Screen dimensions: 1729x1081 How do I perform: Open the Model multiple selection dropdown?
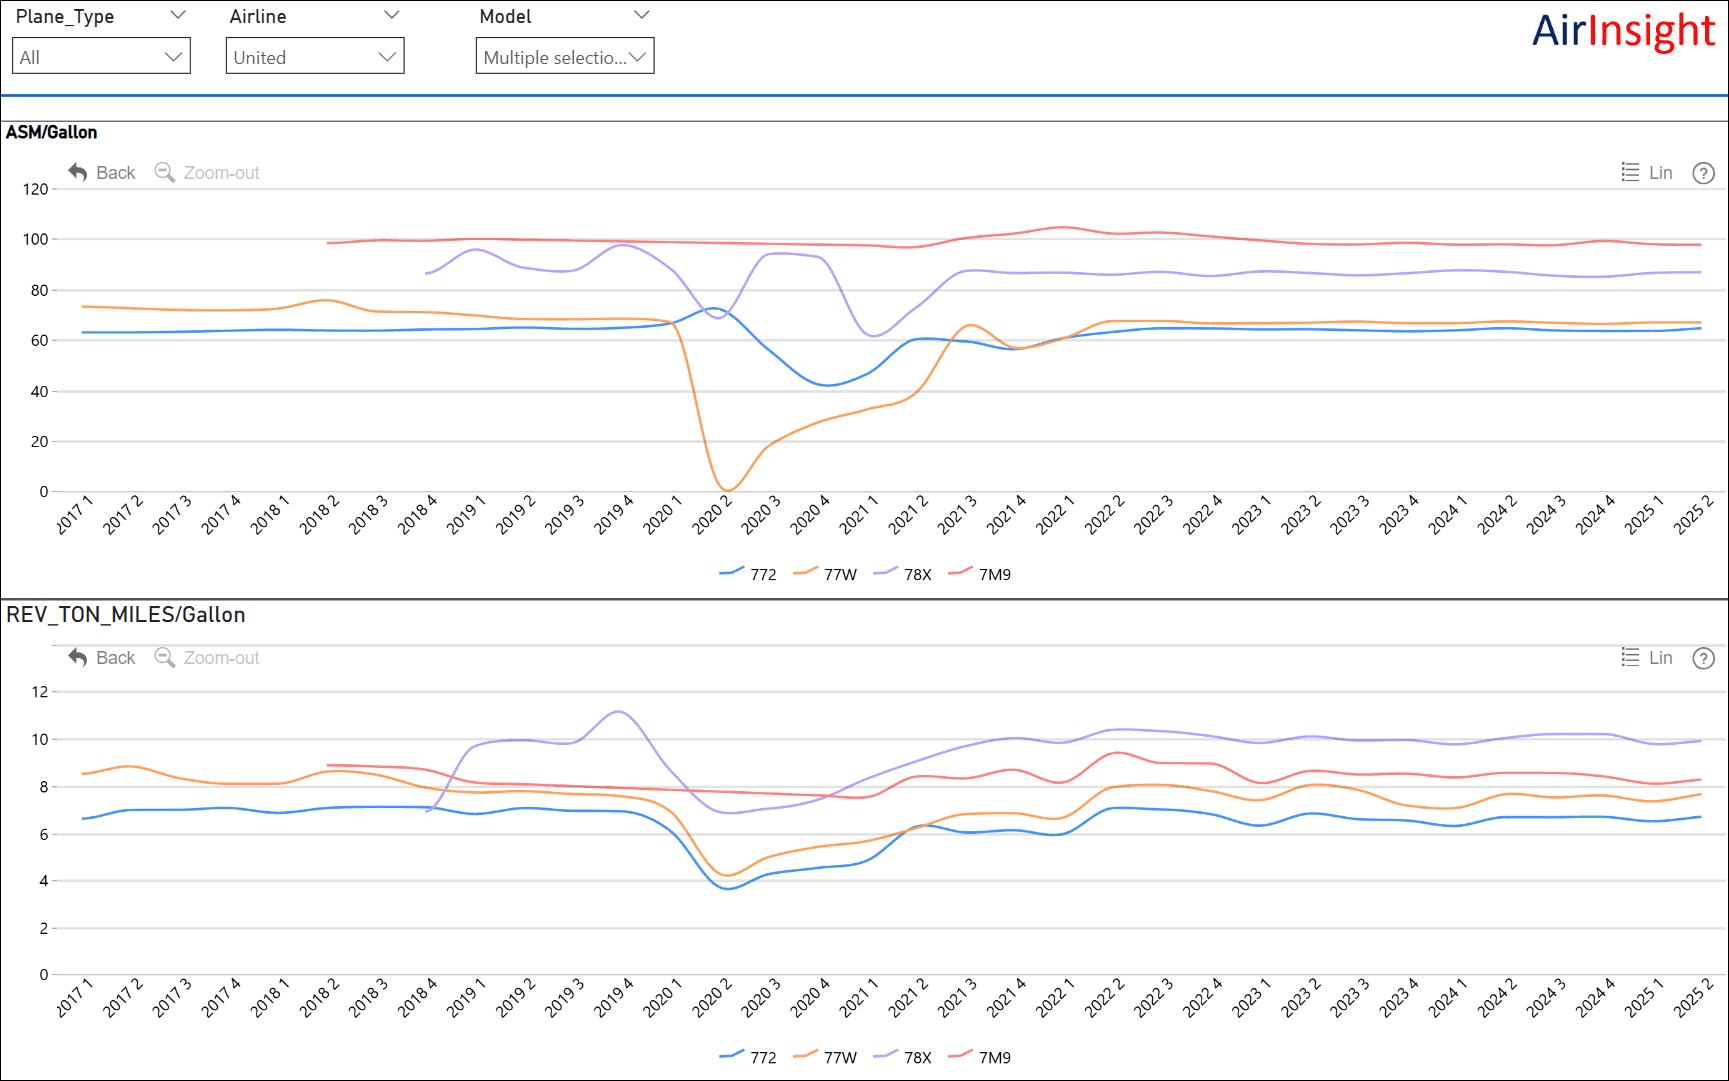point(565,57)
